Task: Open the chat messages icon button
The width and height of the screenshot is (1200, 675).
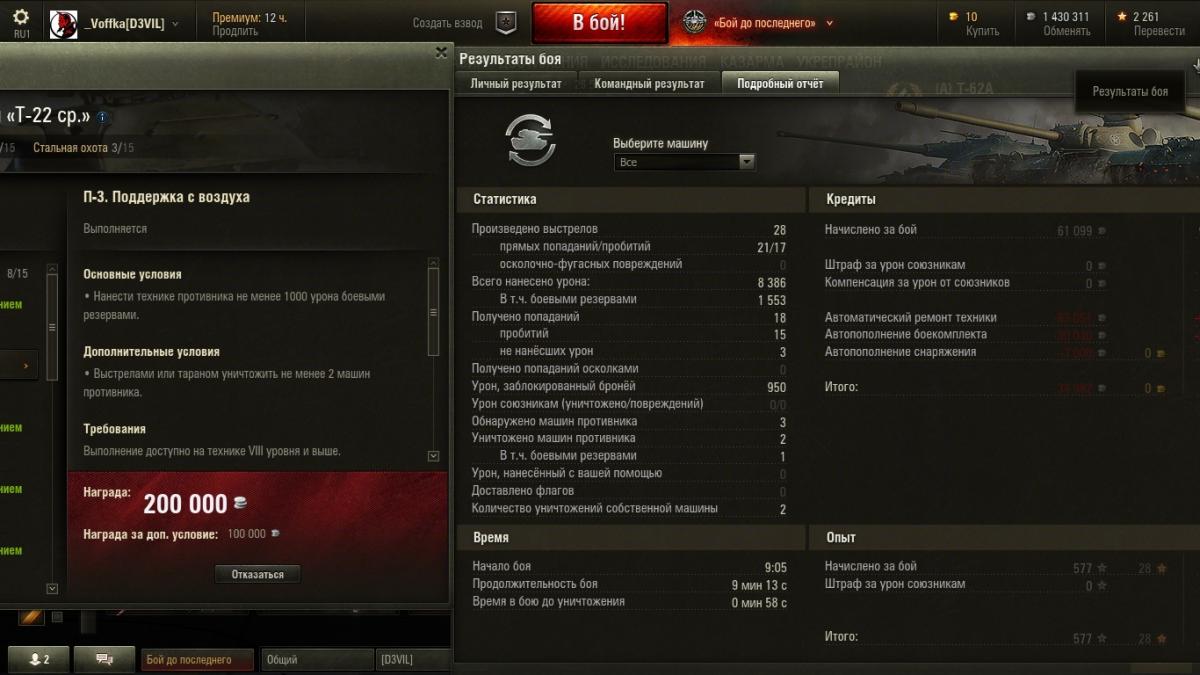Action: [103, 659]
